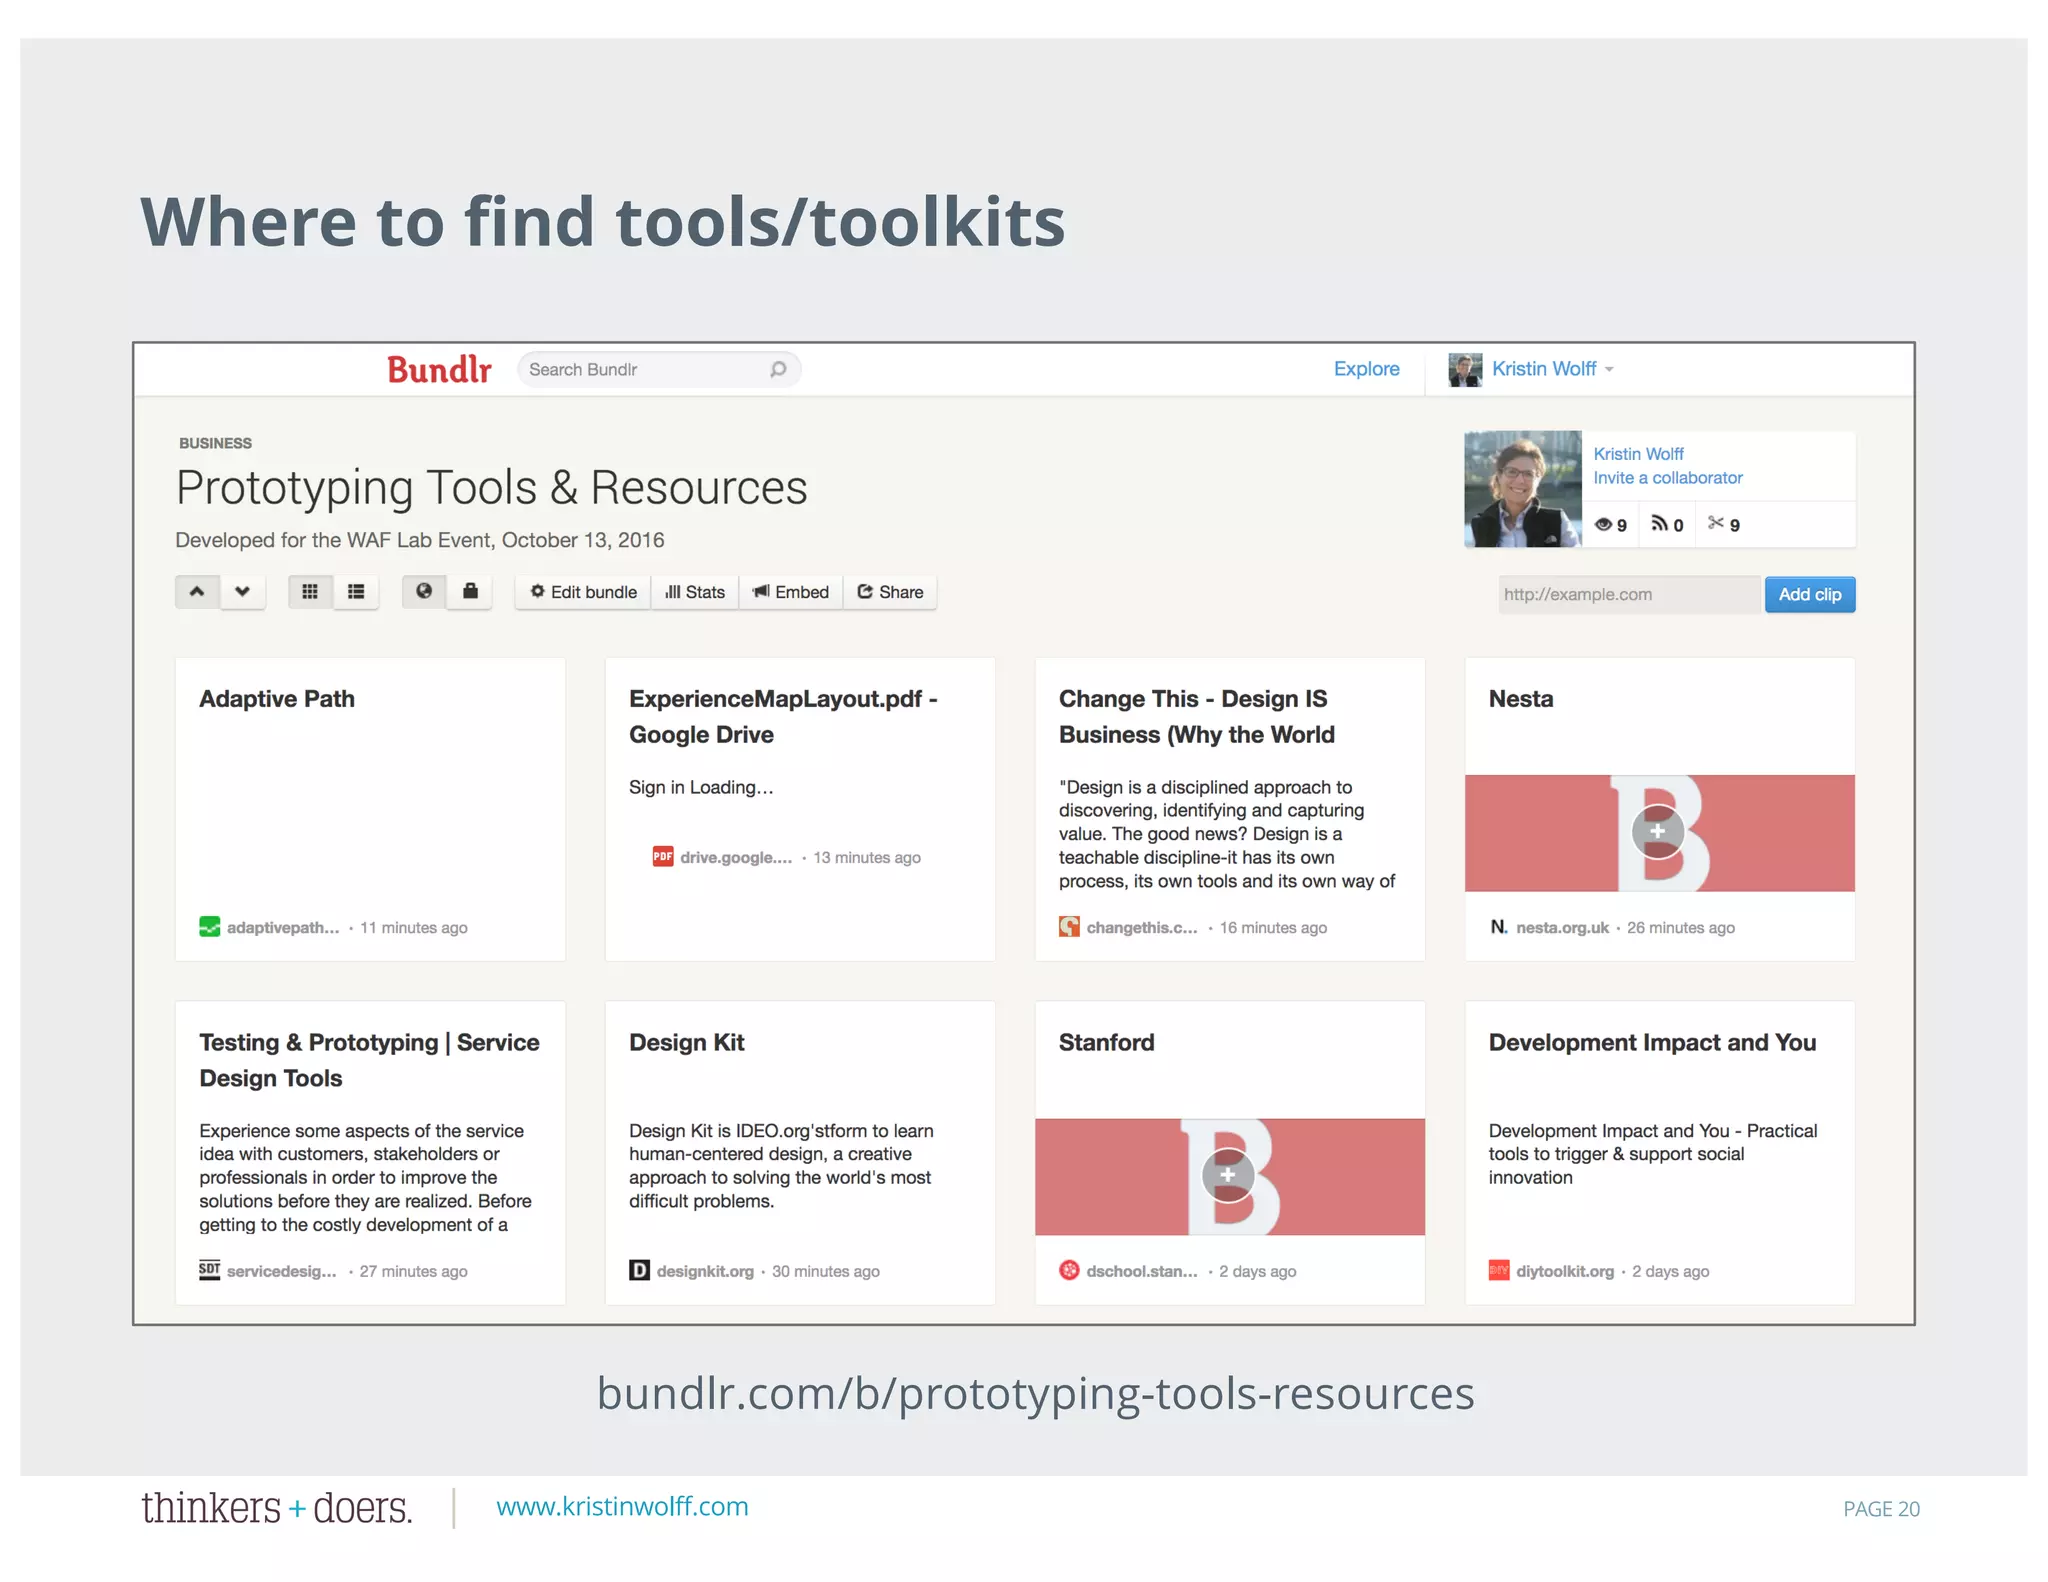The height and width of the screenshot is (1582, 2048).
Task: Open Change This - Design IS Business clip
Action: tap(1197, 717)
